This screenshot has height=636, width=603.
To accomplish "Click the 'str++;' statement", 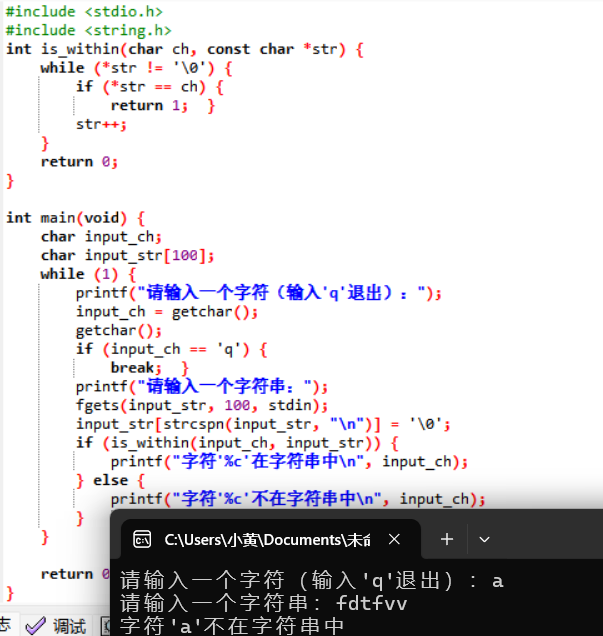I will tap(101, 124).
